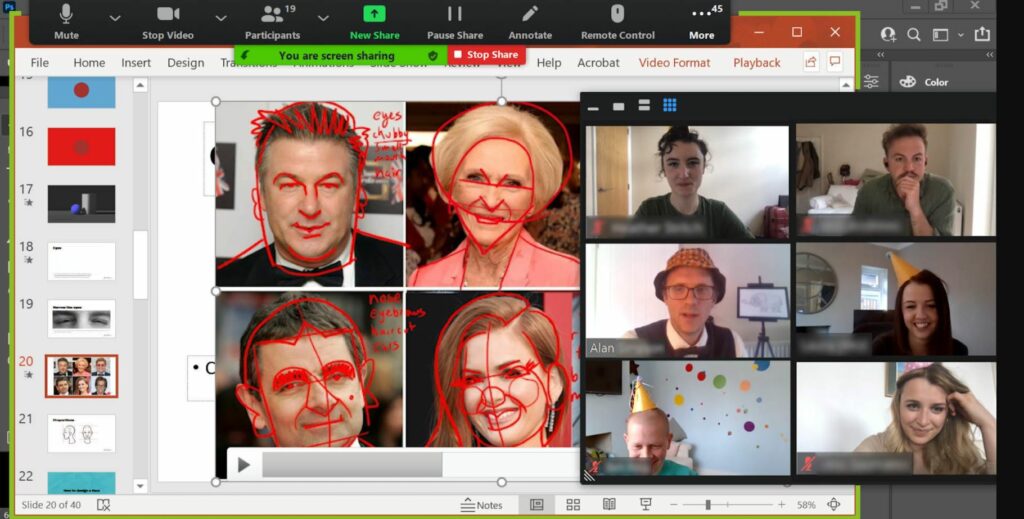This screenshot has width=1024, height=519.
Task: Stop Video in the Zoom toolbar
Action: [168, 21]
